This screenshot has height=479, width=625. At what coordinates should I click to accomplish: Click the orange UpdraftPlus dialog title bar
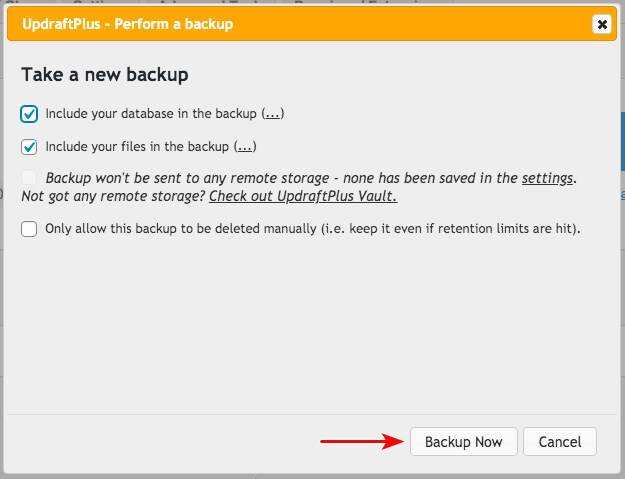[400, 24]
